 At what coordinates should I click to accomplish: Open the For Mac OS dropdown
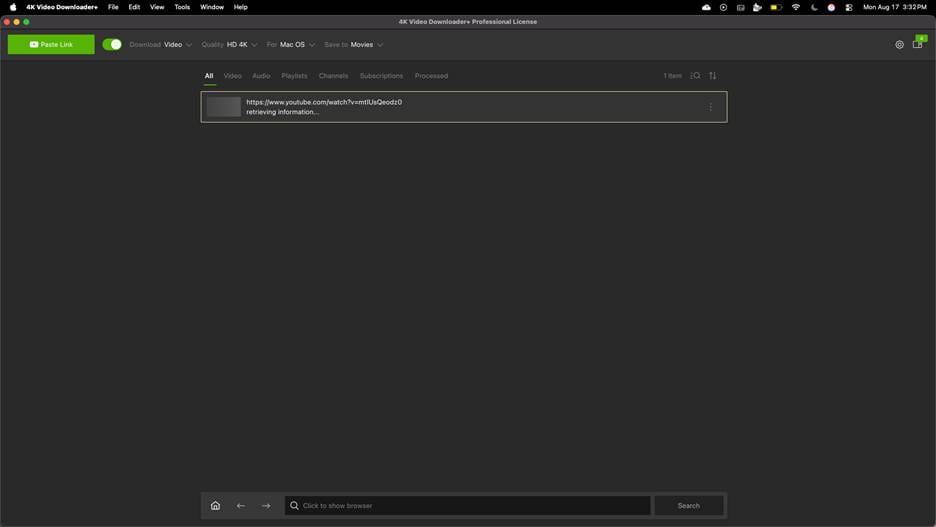coord(291,45)
